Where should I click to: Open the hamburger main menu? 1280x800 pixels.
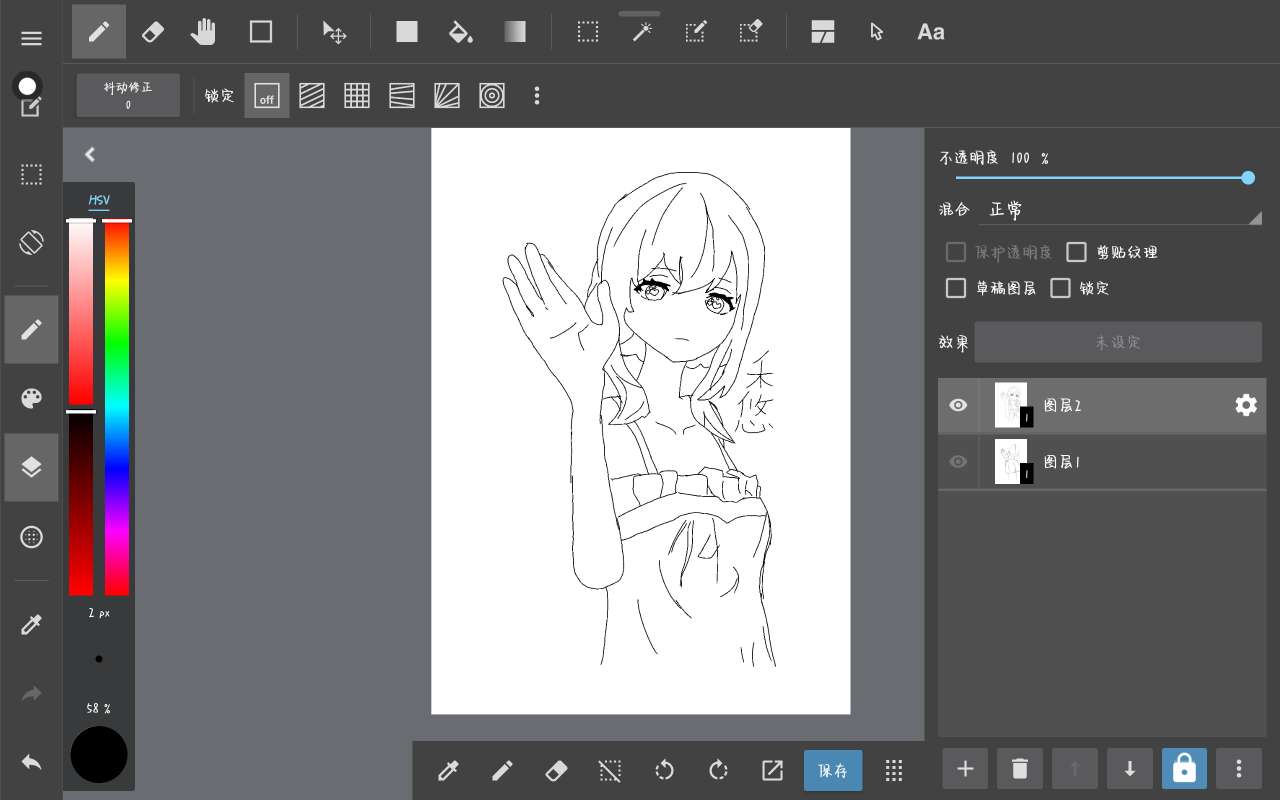coord(31,38)
